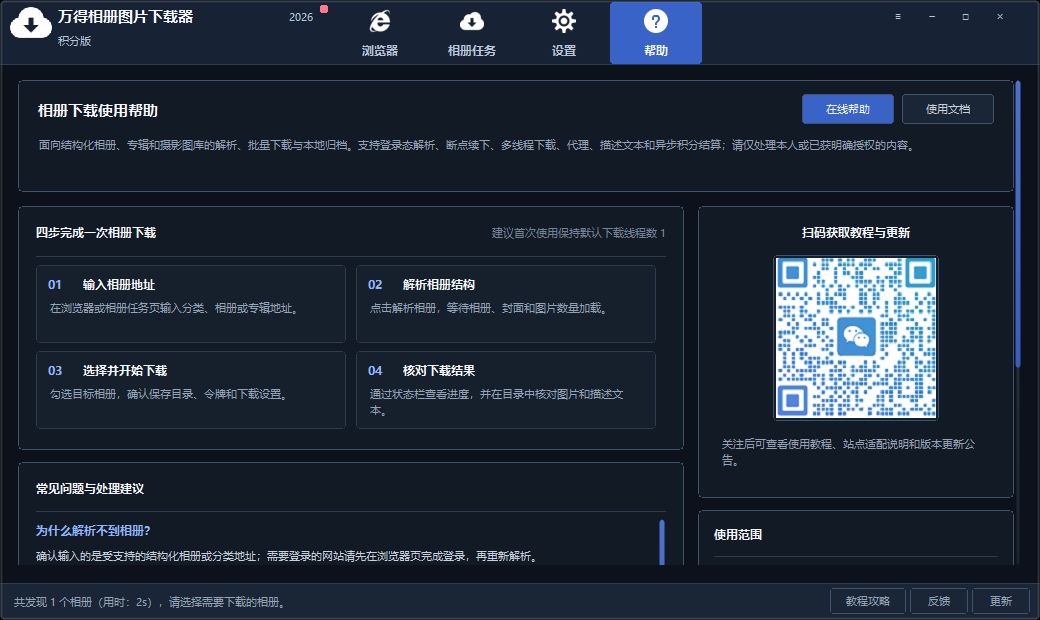
Task: Select step 01 输入相册地址 card
Action: (191, 304)
